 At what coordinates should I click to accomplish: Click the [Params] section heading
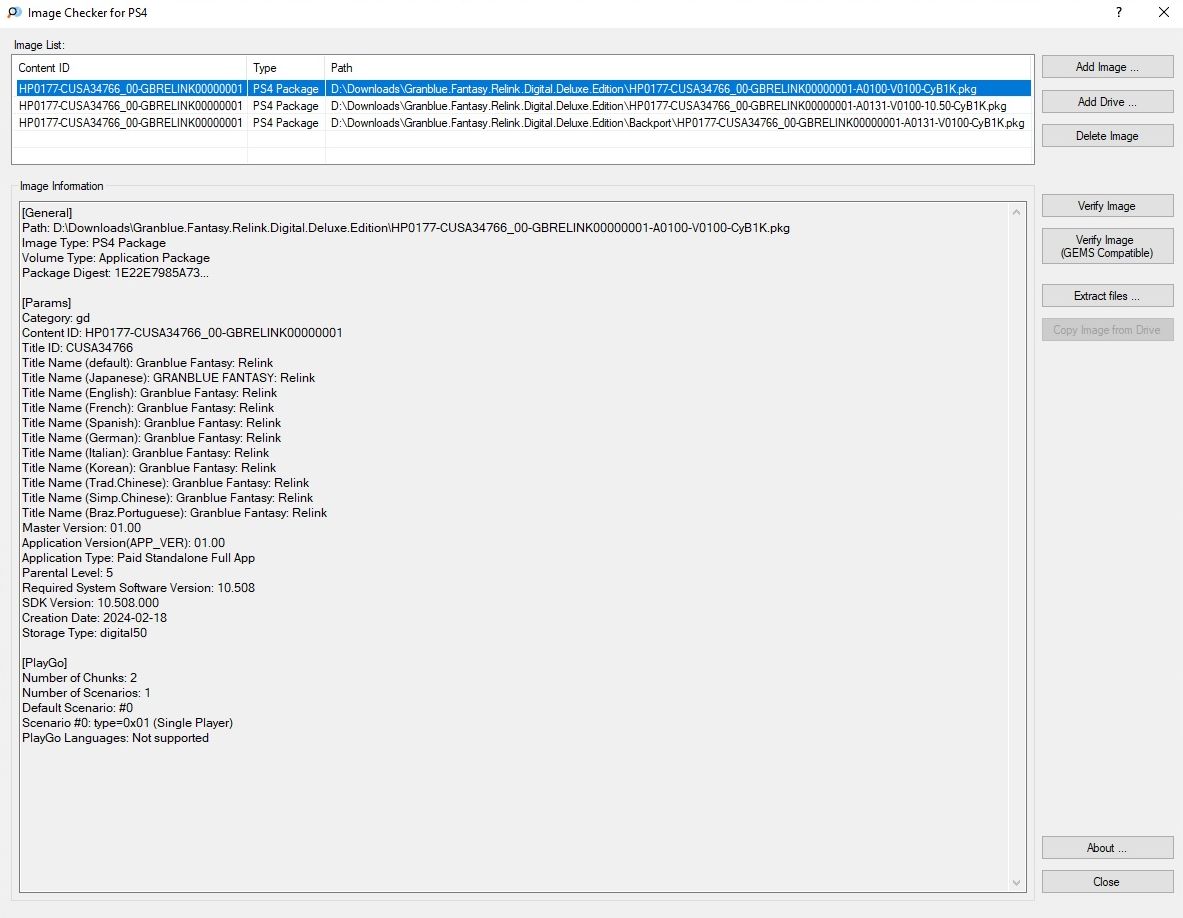pos(47,302)
